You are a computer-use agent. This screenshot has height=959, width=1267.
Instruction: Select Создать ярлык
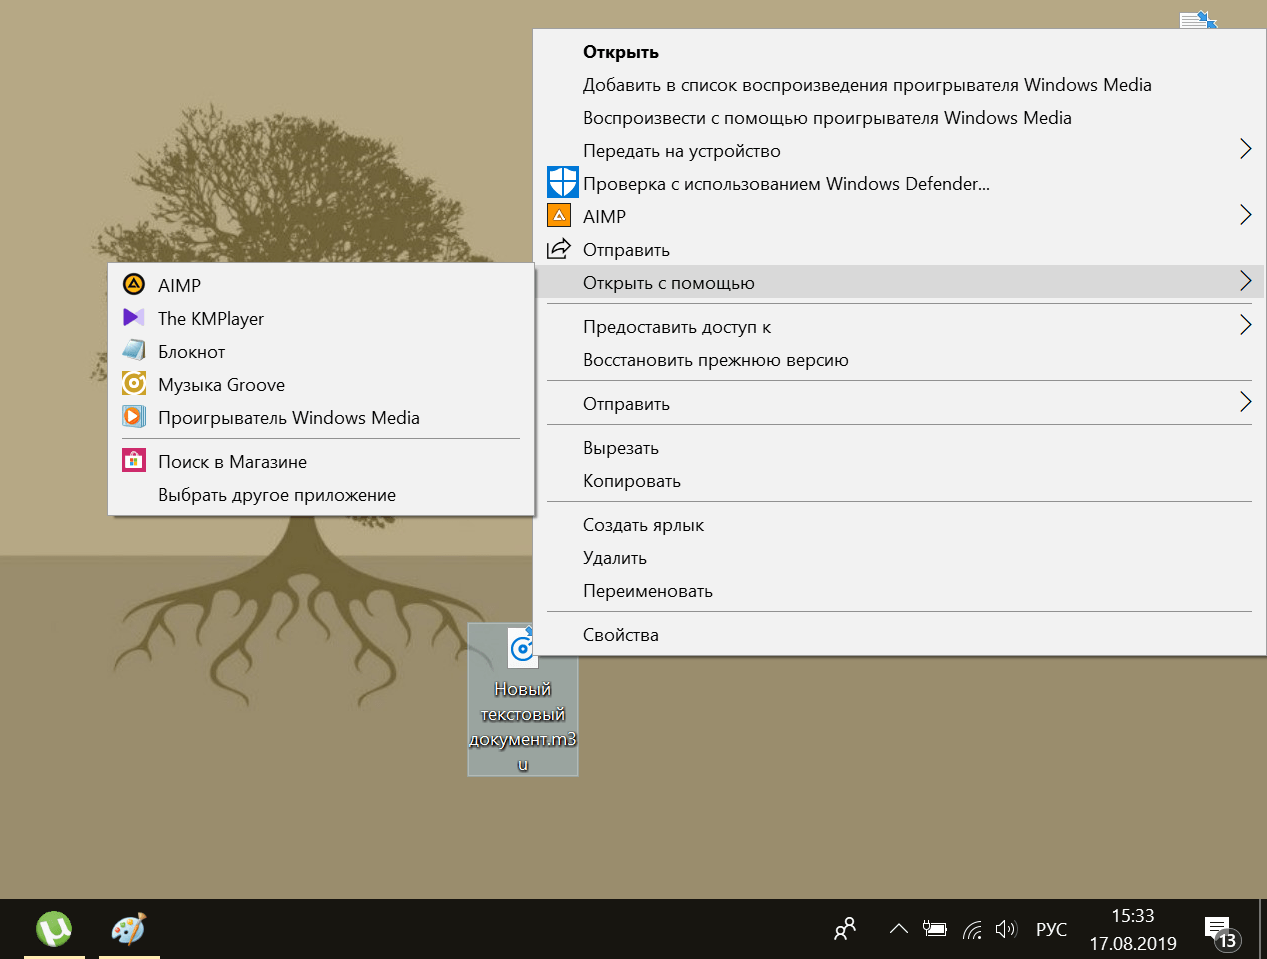point(643,525)
